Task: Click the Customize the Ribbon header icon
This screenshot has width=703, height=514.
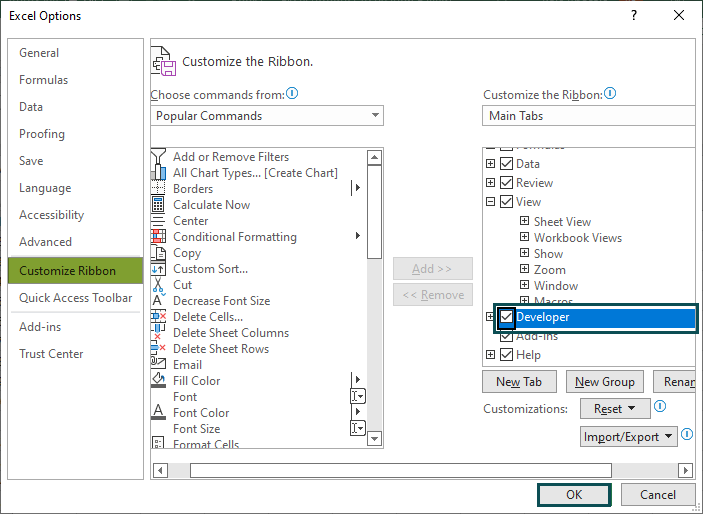Action: click(x=163, y=61)
